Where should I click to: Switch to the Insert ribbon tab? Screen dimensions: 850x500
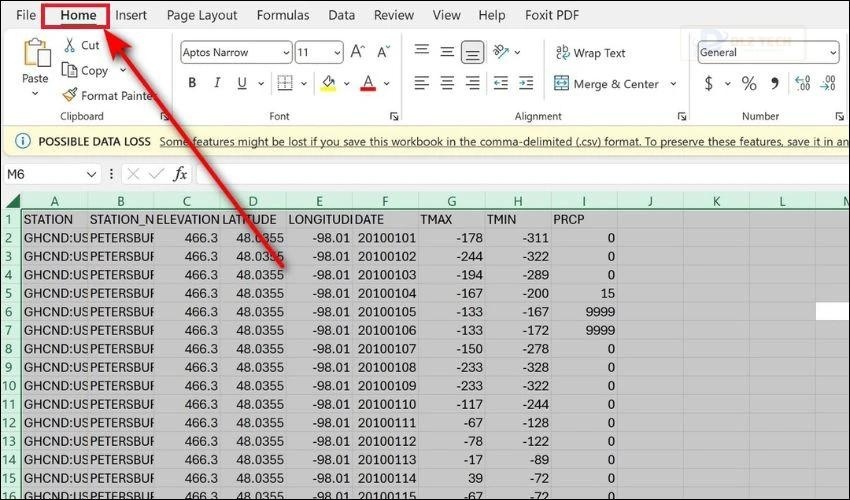click(x=131, y=15)
